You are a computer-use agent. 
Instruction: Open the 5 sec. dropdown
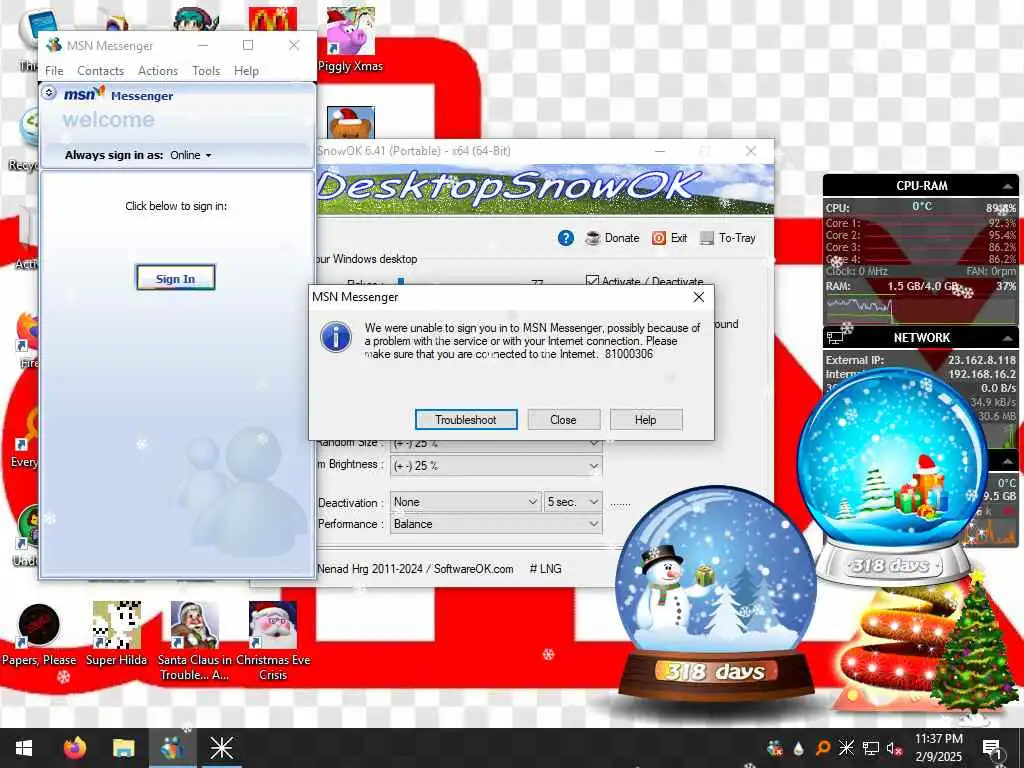(573, 502)
